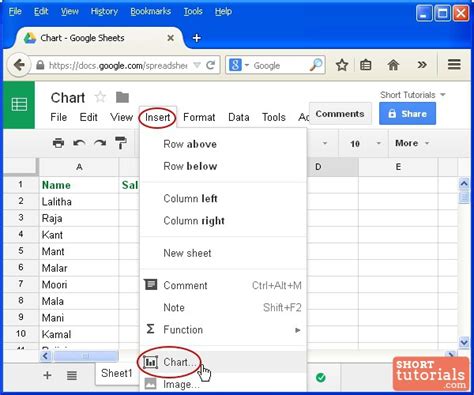The width and height of the screenshot is (474, 395).
Task: Select column E header
Action: 398,167
